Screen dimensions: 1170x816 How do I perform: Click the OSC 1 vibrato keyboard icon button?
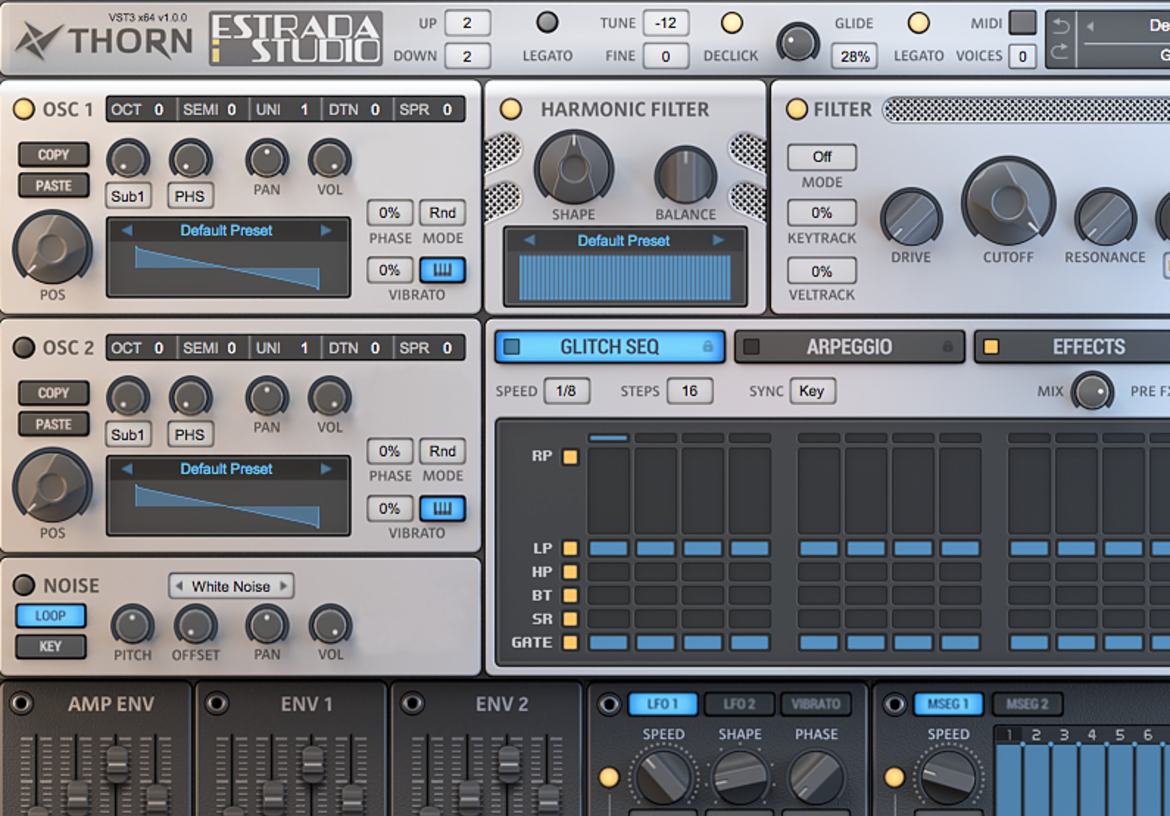[442, 270]
